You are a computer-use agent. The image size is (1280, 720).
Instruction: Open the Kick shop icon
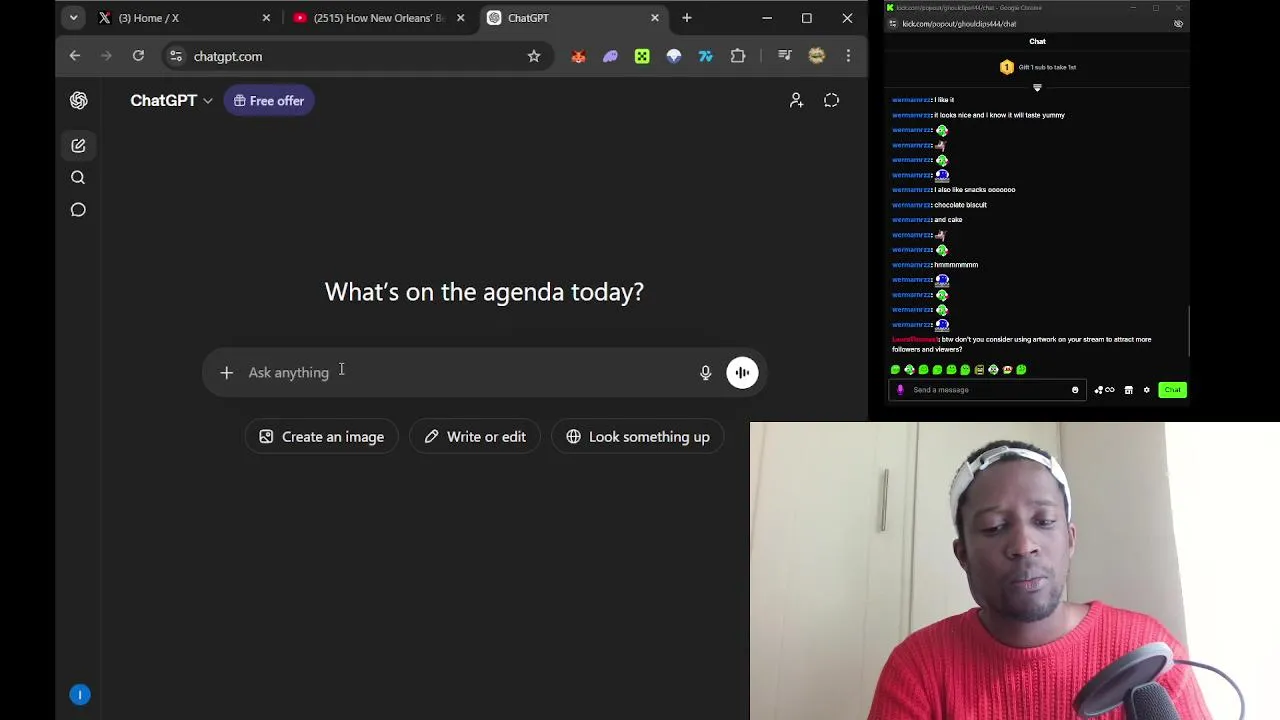[x=1128, y=390]
